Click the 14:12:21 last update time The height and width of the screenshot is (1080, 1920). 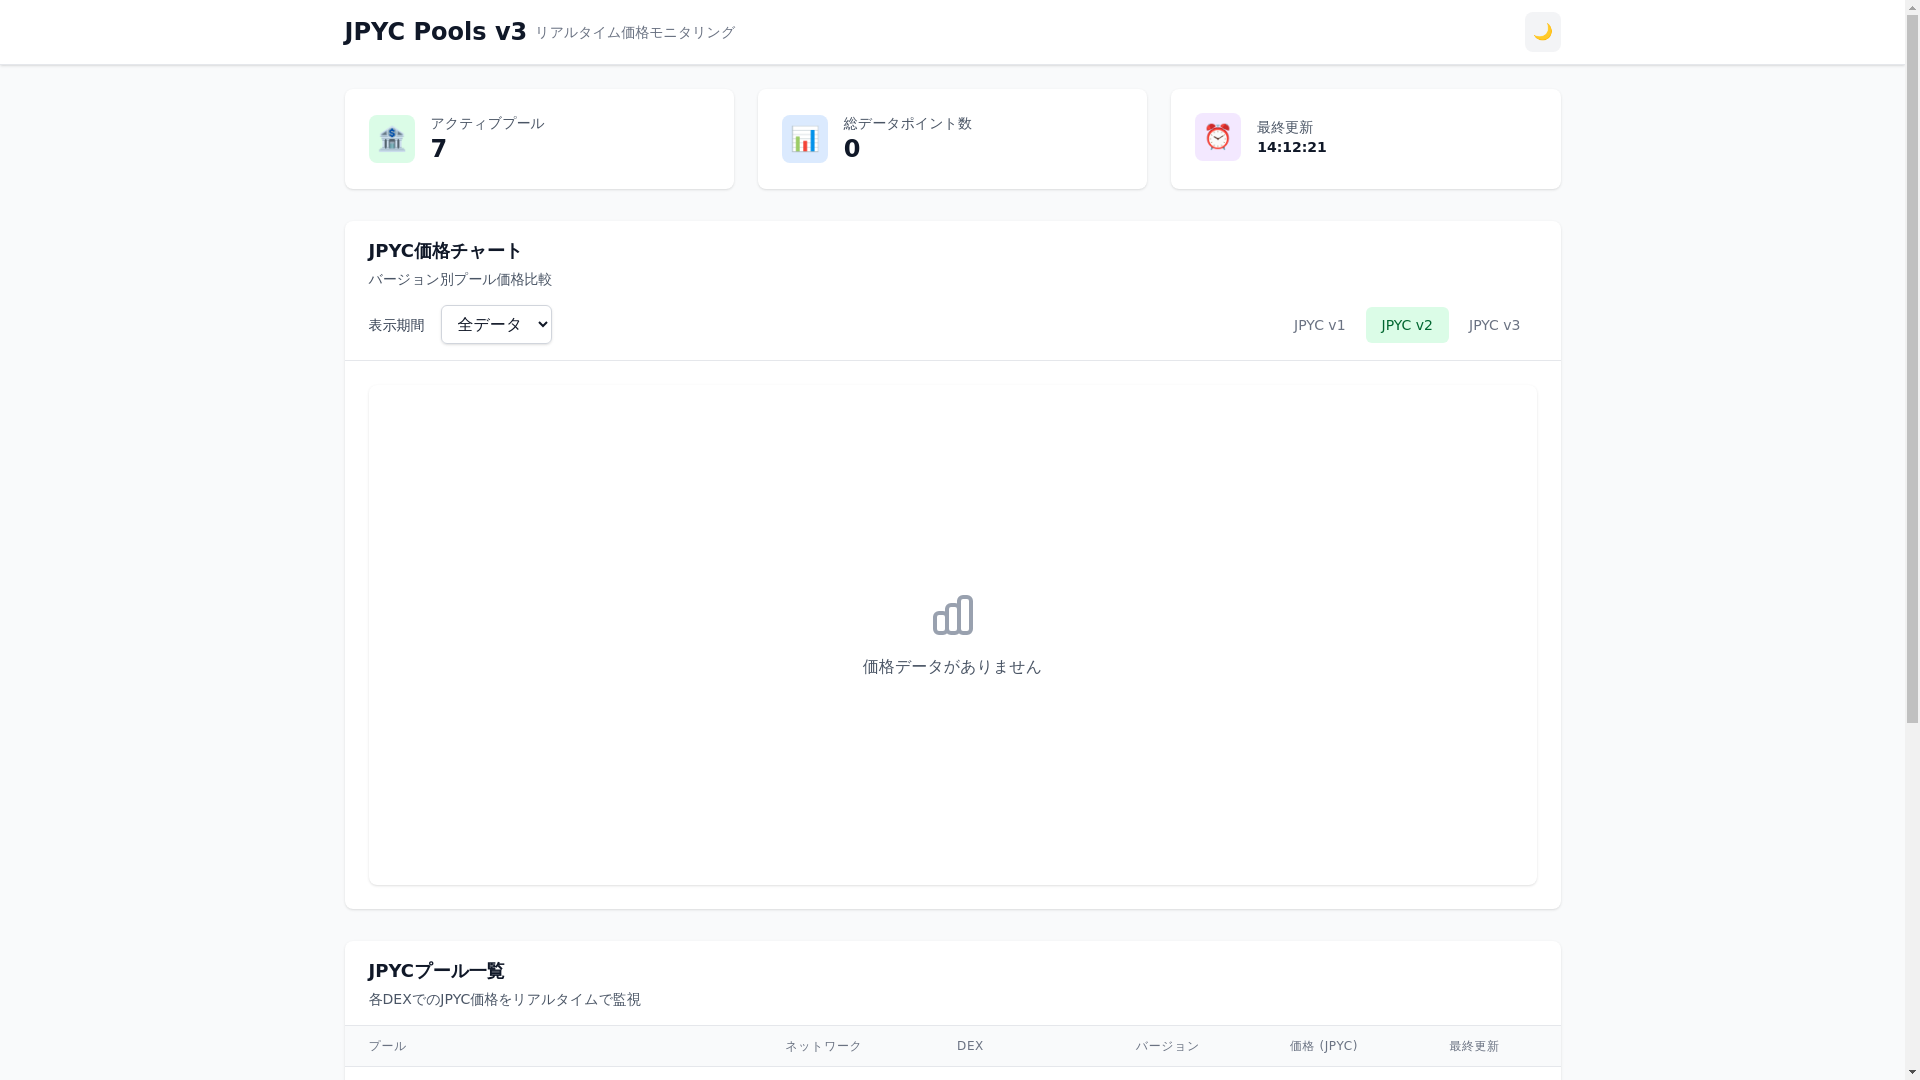pos(1292,147)
